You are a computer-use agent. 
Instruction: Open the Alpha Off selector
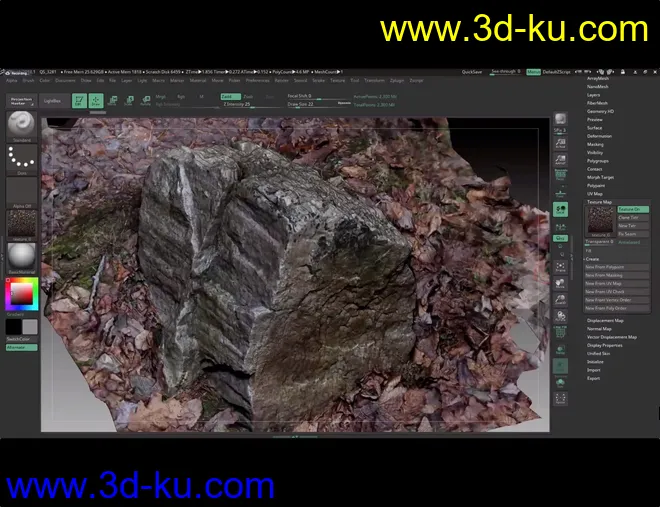tap(21, 192)
